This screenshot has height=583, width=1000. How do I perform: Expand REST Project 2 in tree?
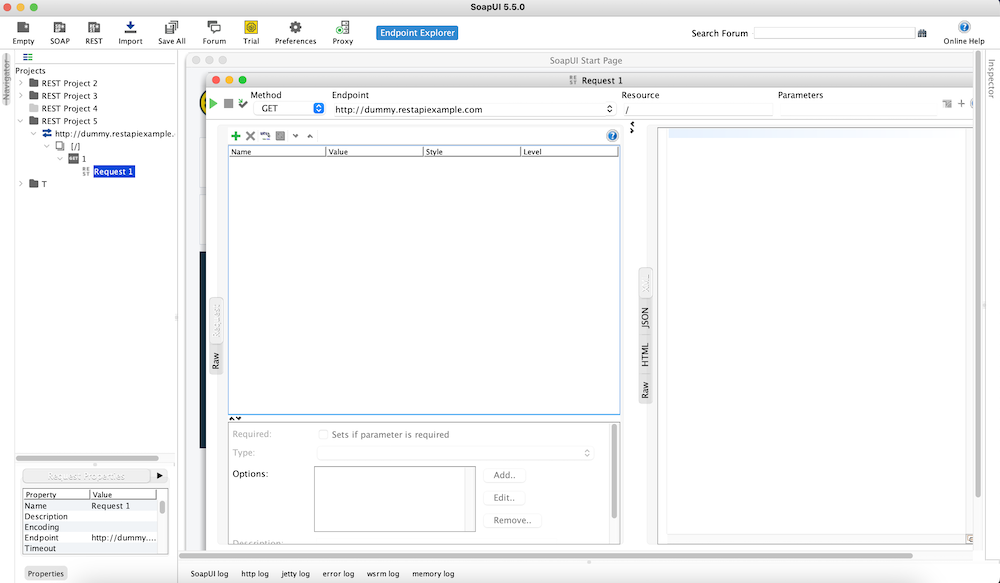click(x=21, y=83)
